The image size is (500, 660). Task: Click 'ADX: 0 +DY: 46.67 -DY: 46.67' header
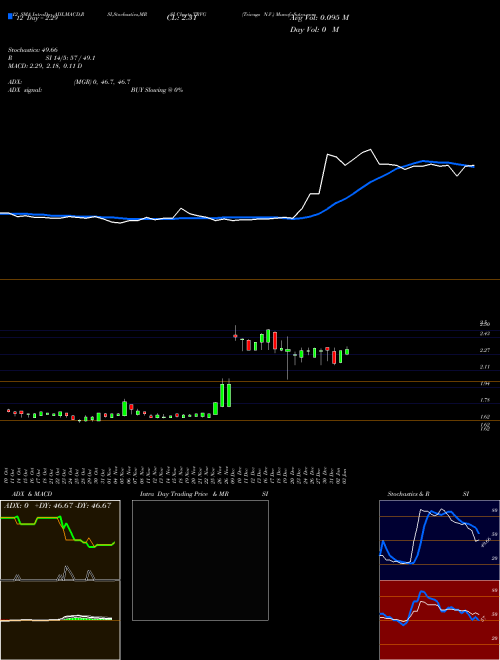(x=57, y=506)
